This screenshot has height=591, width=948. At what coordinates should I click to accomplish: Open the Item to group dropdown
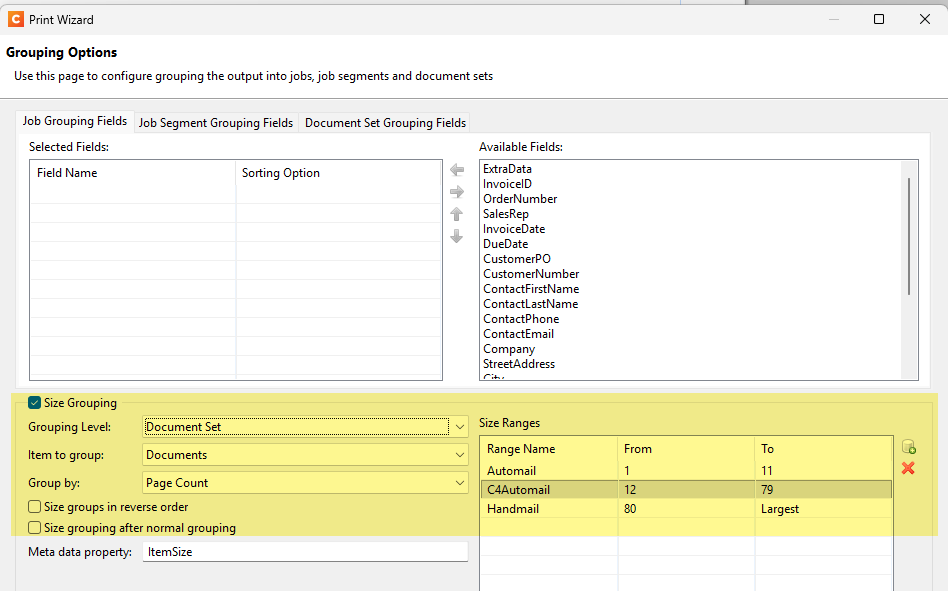[459, 455]
